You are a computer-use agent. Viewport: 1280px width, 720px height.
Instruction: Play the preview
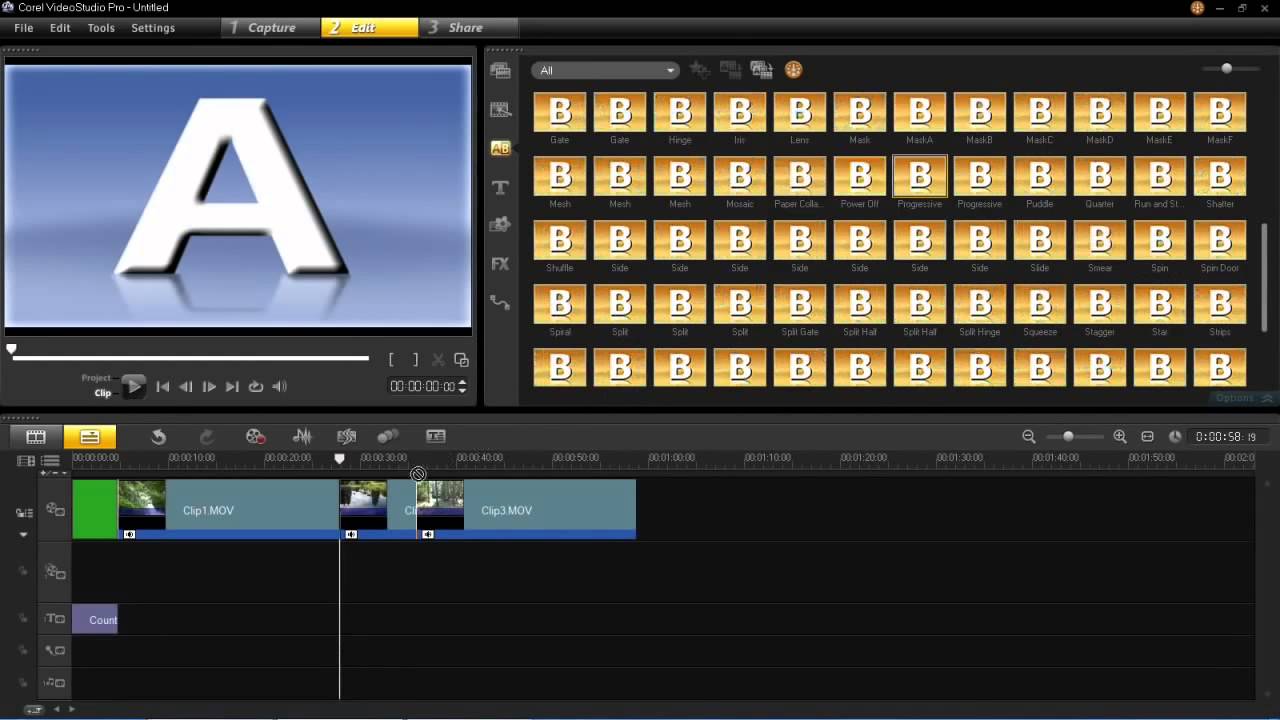point(133,386)
